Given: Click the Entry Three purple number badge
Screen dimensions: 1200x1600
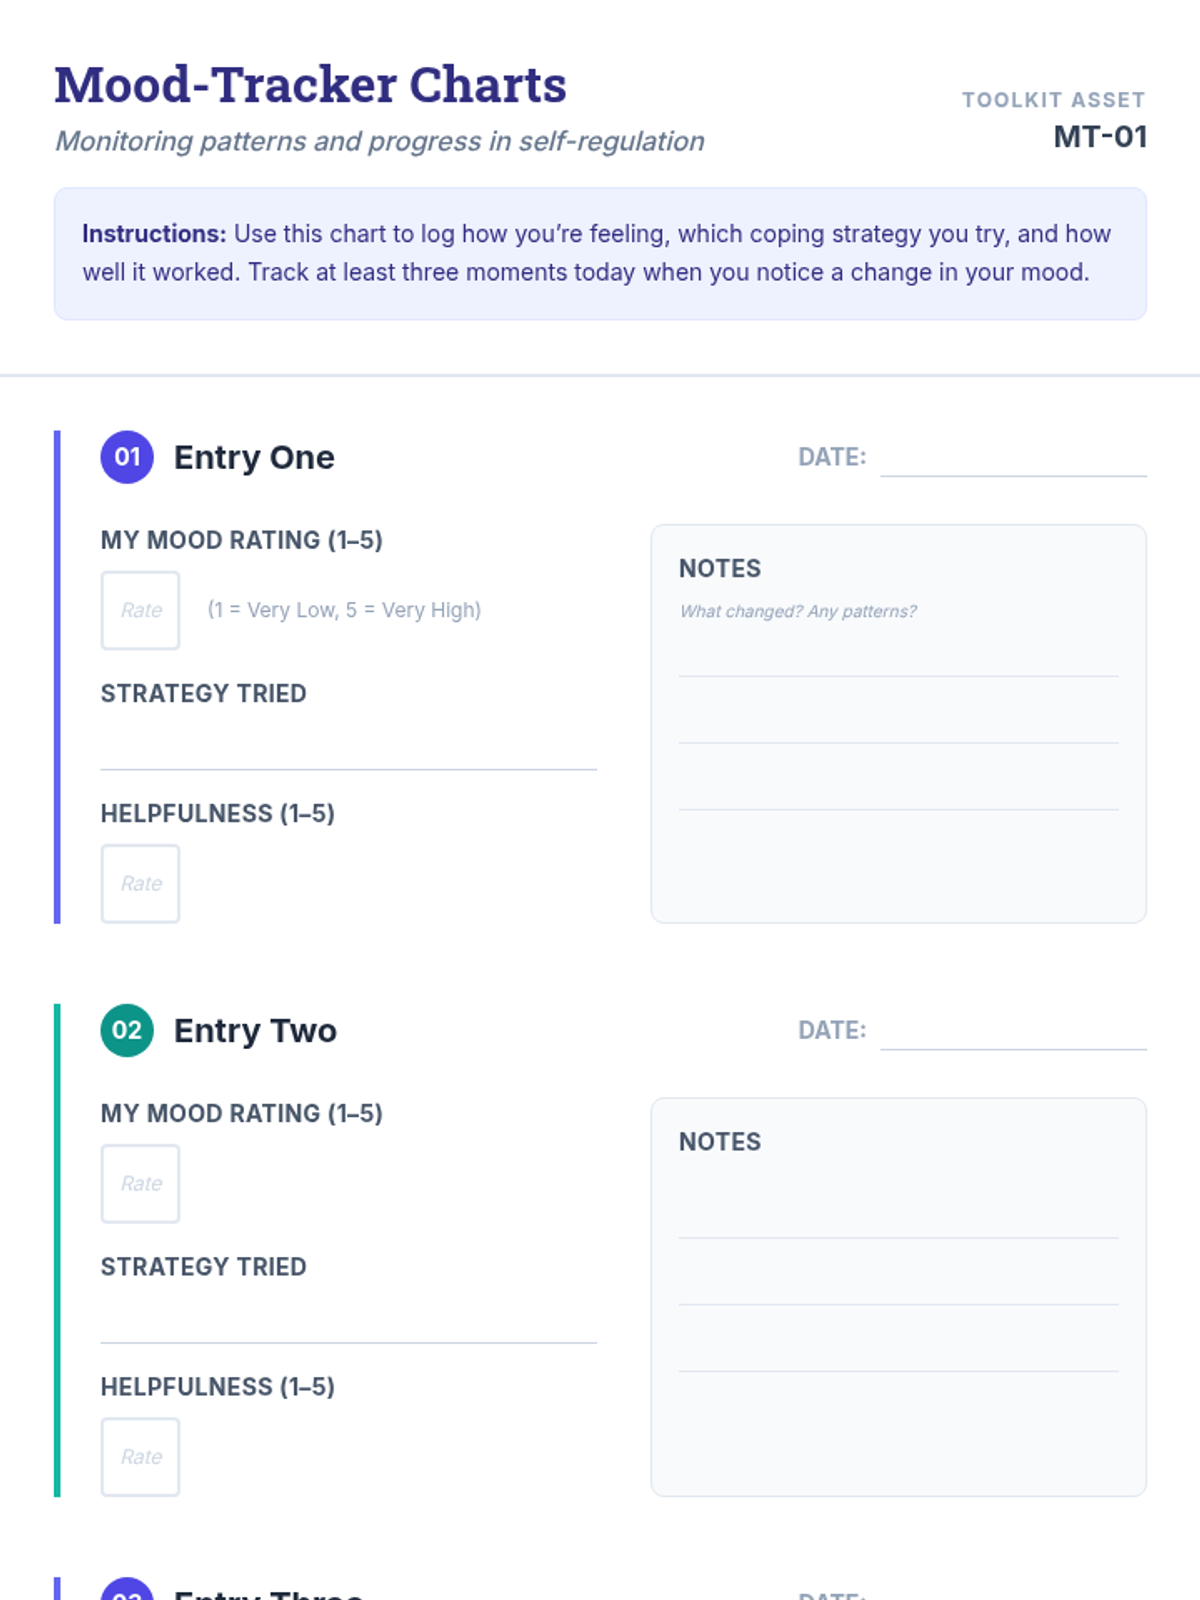Looking at the screenshot, I should pos(127,1589).
